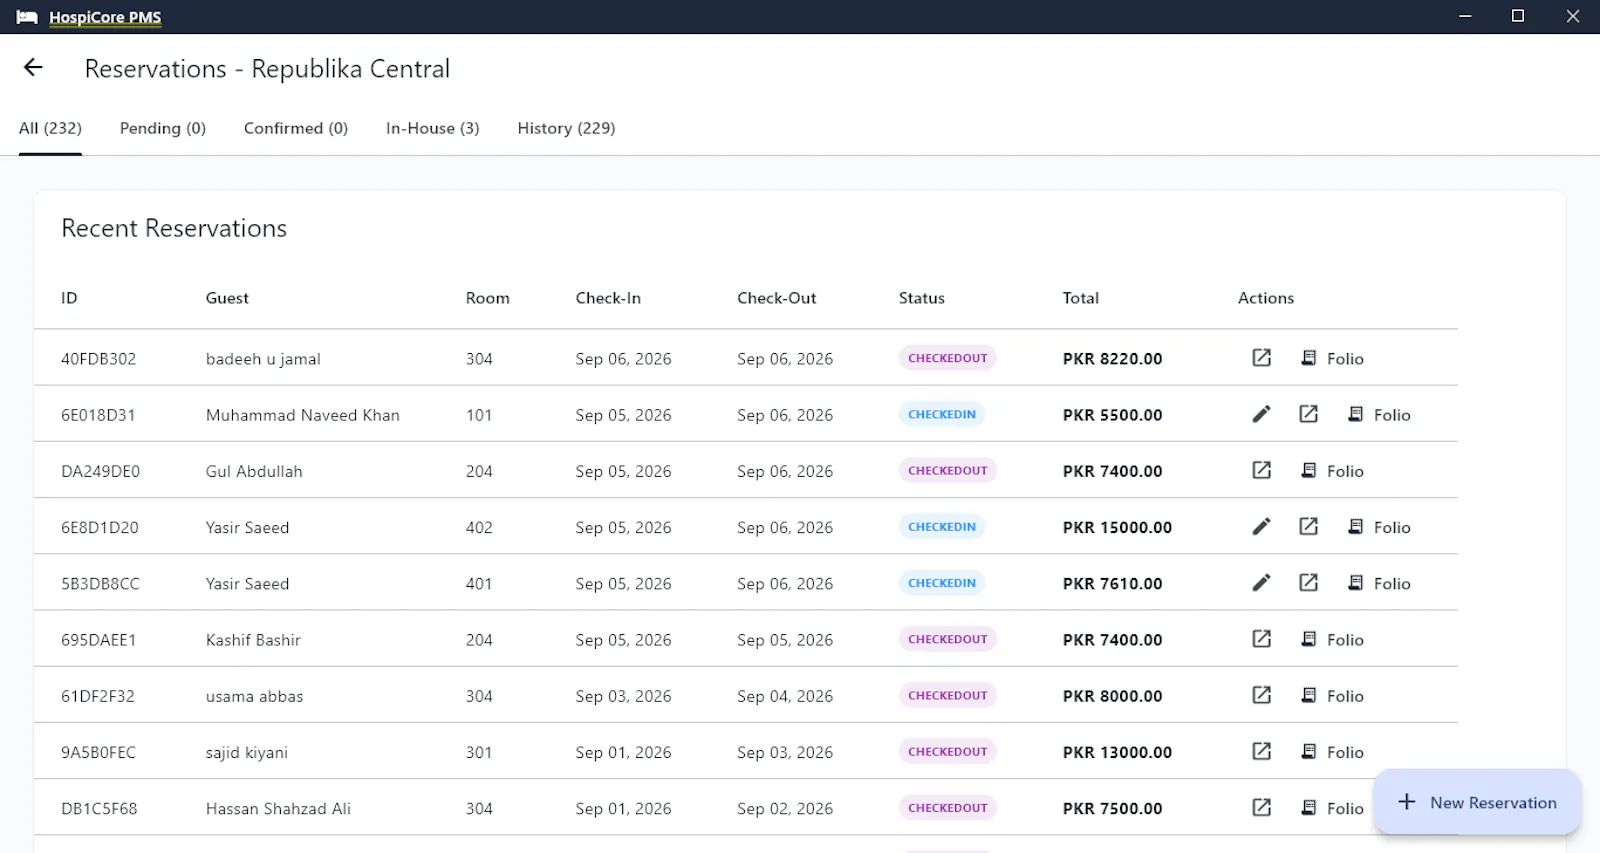This screenshot has width=1600, height=853.
Task: Click the Check-In column header
Action: 608,298
